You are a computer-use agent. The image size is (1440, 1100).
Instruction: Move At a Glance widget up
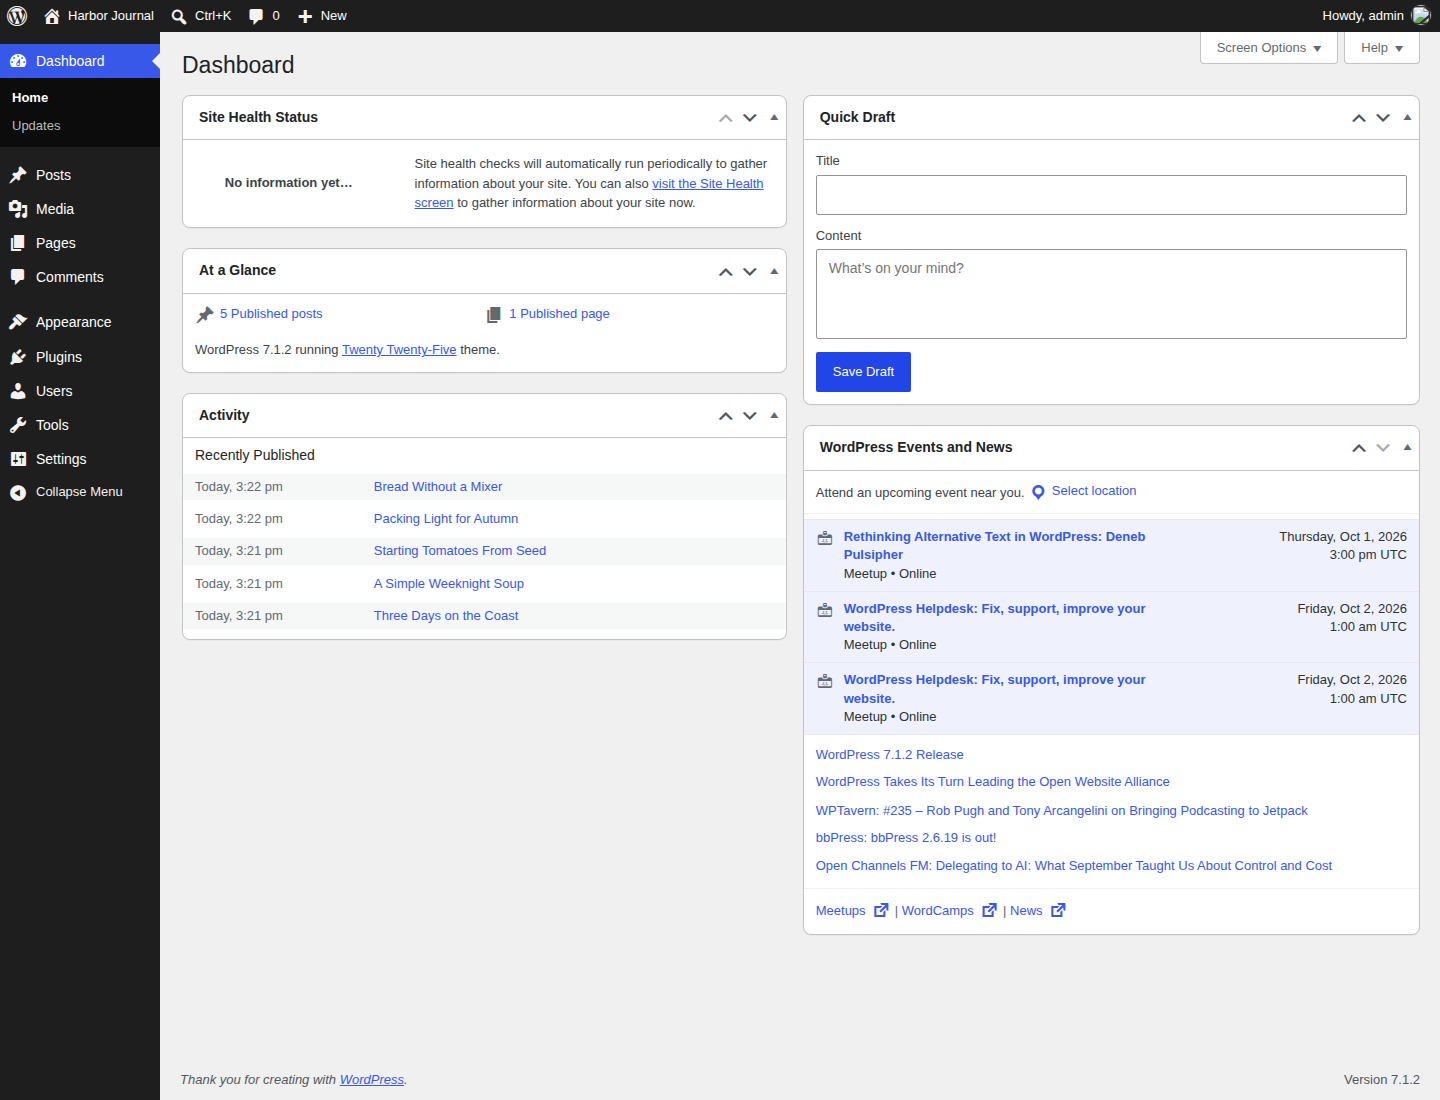coord(726,271)
